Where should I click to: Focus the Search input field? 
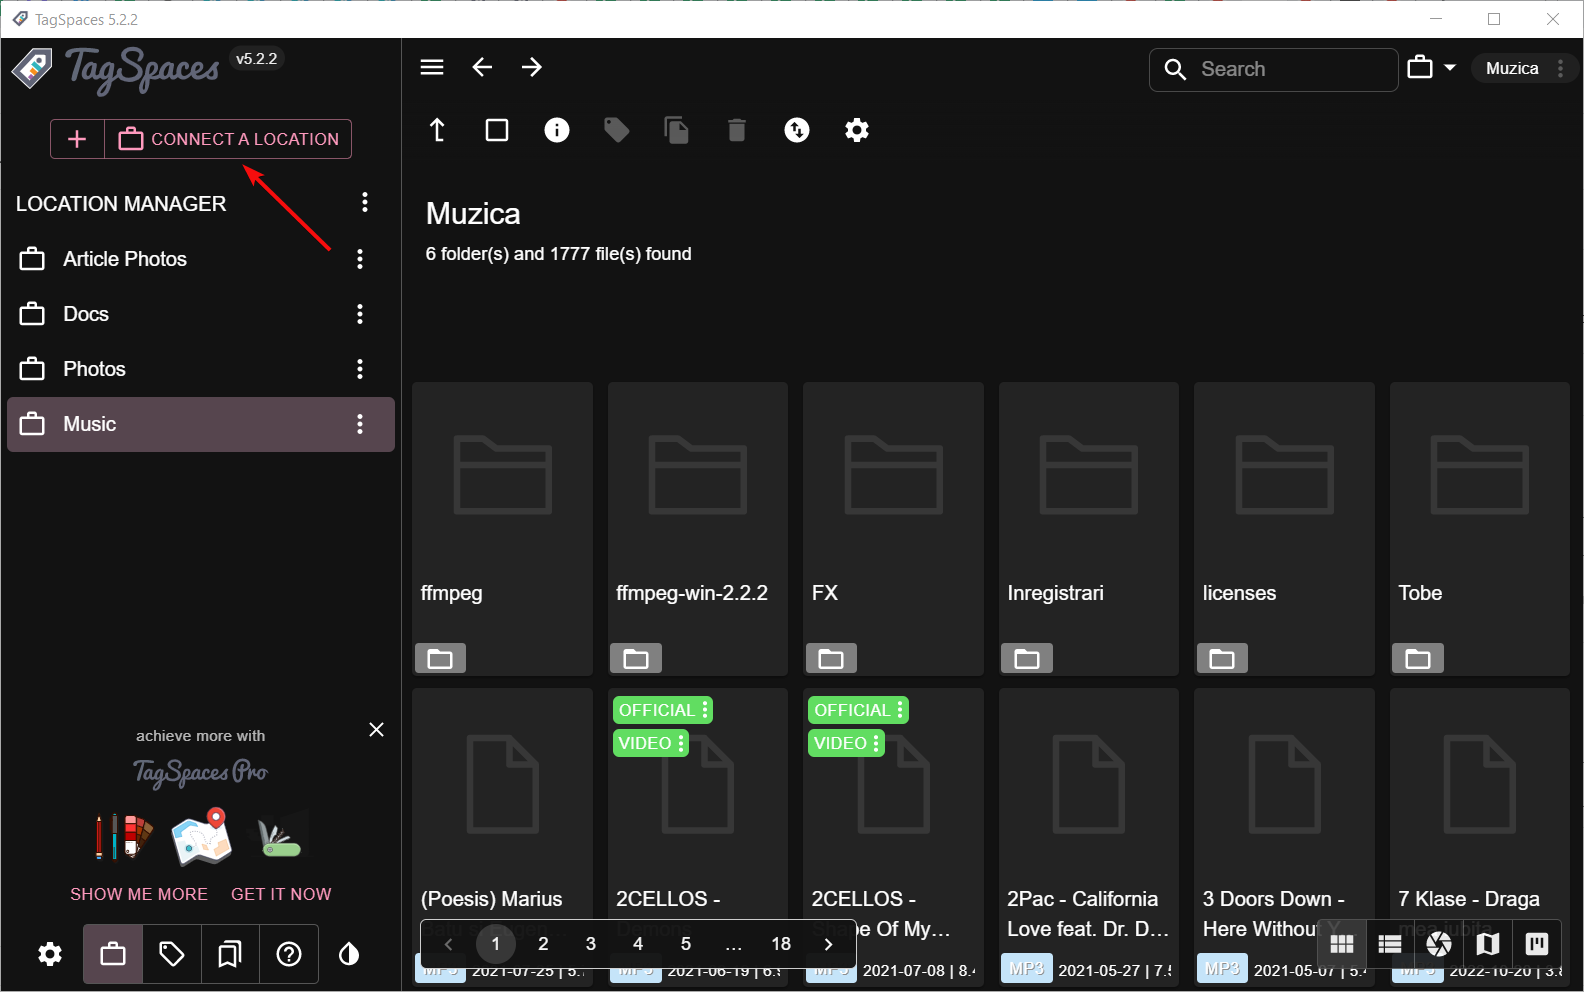1274,69
